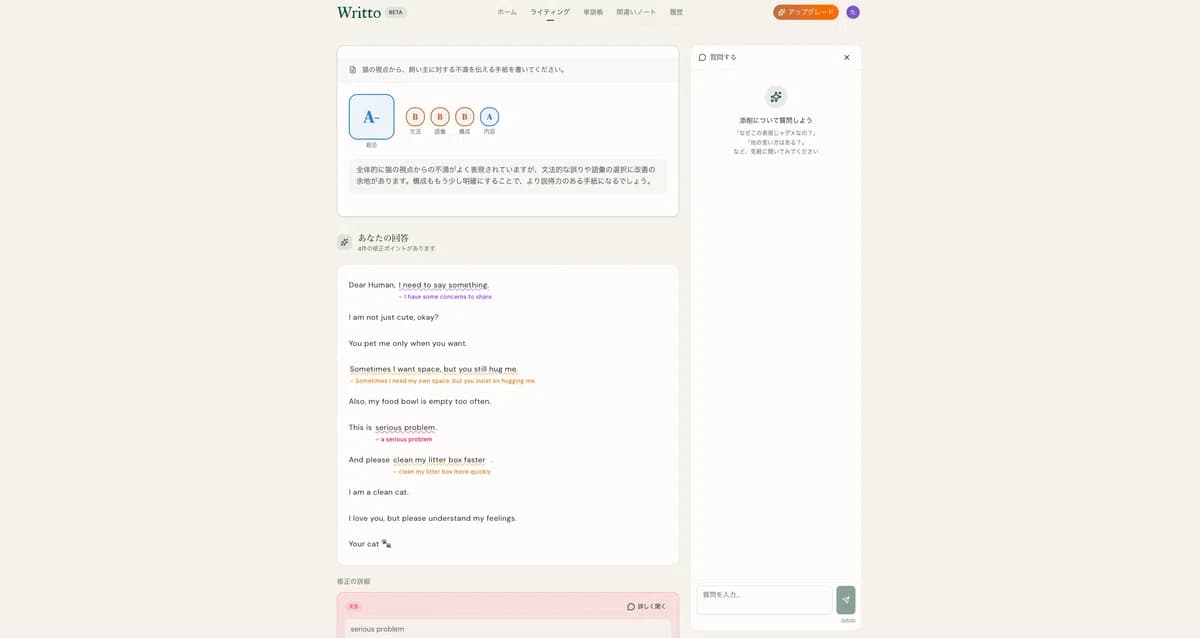Select the 内容 (content) A grade circle
Viewport: 1200px width, 638px height.
click(x=489, y=116)
